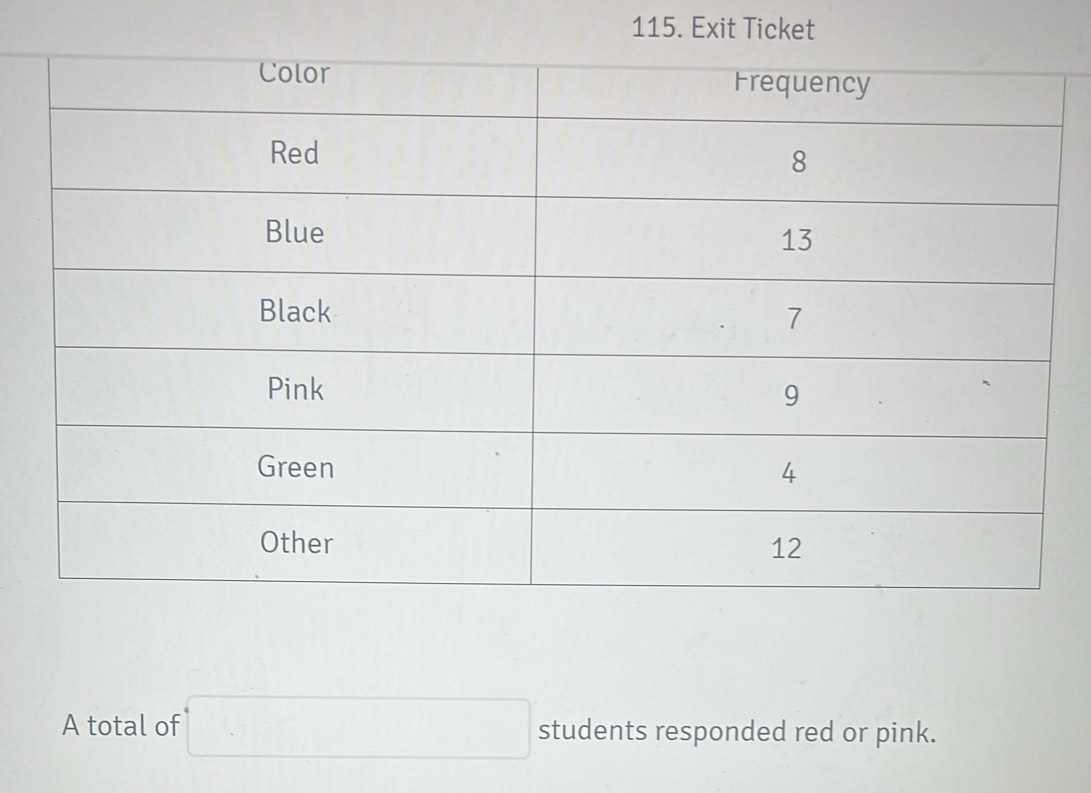Click frequency value 4 in the Green row
This screenshot has width=1091, height=793.
(788, 474)
